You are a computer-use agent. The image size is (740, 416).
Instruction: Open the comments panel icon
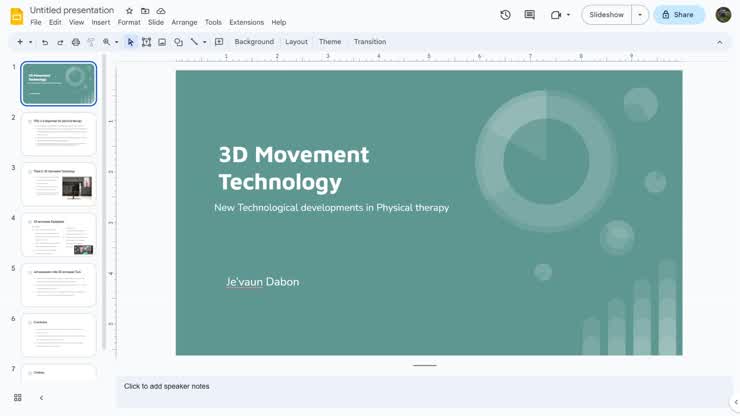(x=530, y=15)
